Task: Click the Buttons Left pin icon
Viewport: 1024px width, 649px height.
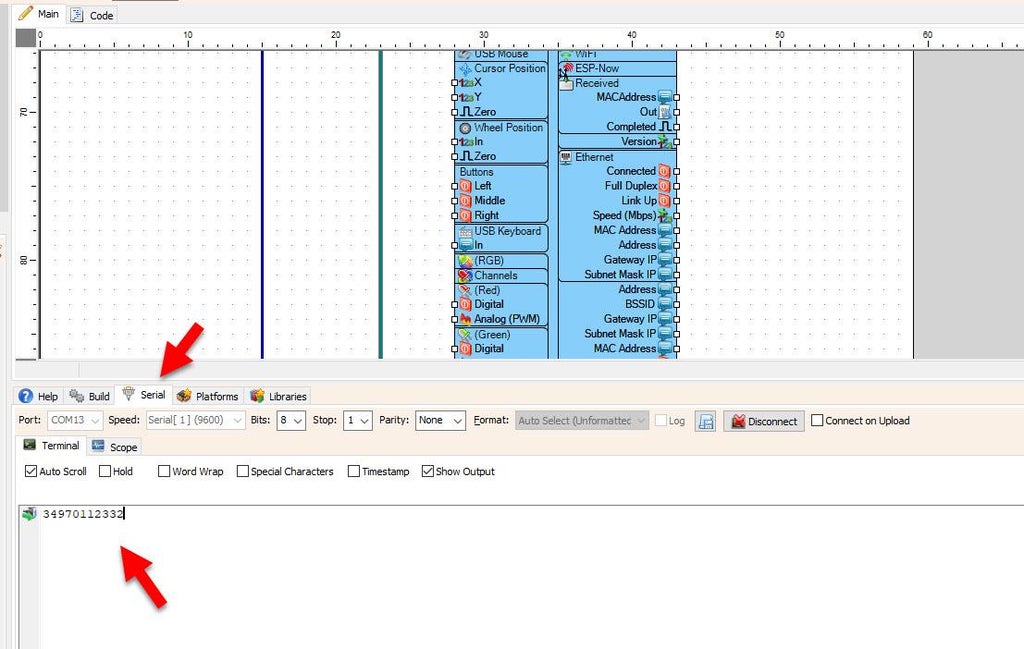Action: pos(465,186)
